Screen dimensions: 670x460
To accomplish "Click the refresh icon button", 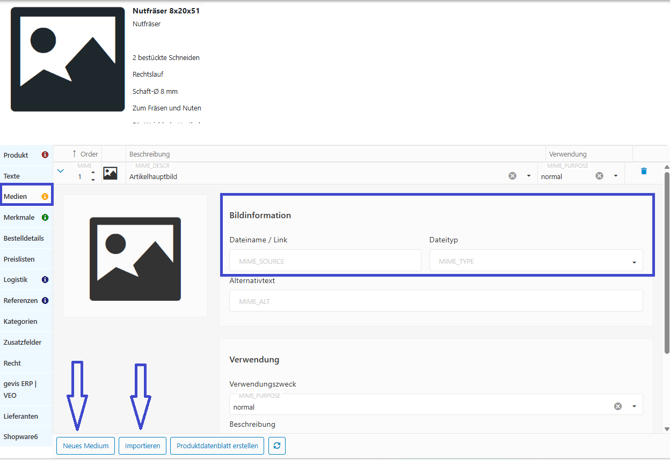I will click(277, 446).
